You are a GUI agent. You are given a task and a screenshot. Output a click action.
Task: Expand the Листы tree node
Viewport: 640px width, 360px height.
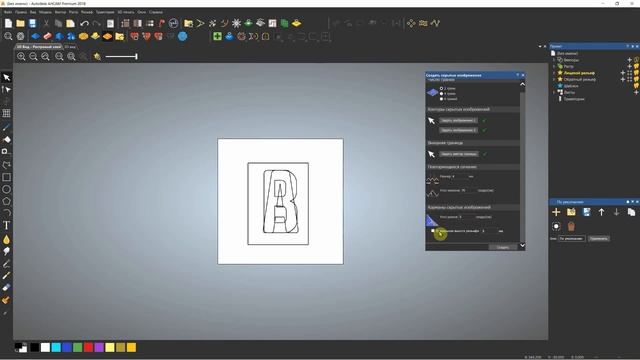point(554,92)
